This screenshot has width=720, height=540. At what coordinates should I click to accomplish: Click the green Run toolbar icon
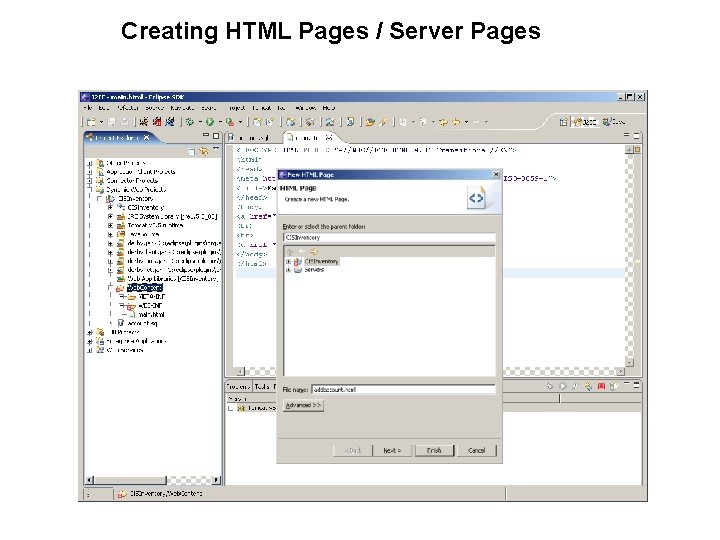210,122
